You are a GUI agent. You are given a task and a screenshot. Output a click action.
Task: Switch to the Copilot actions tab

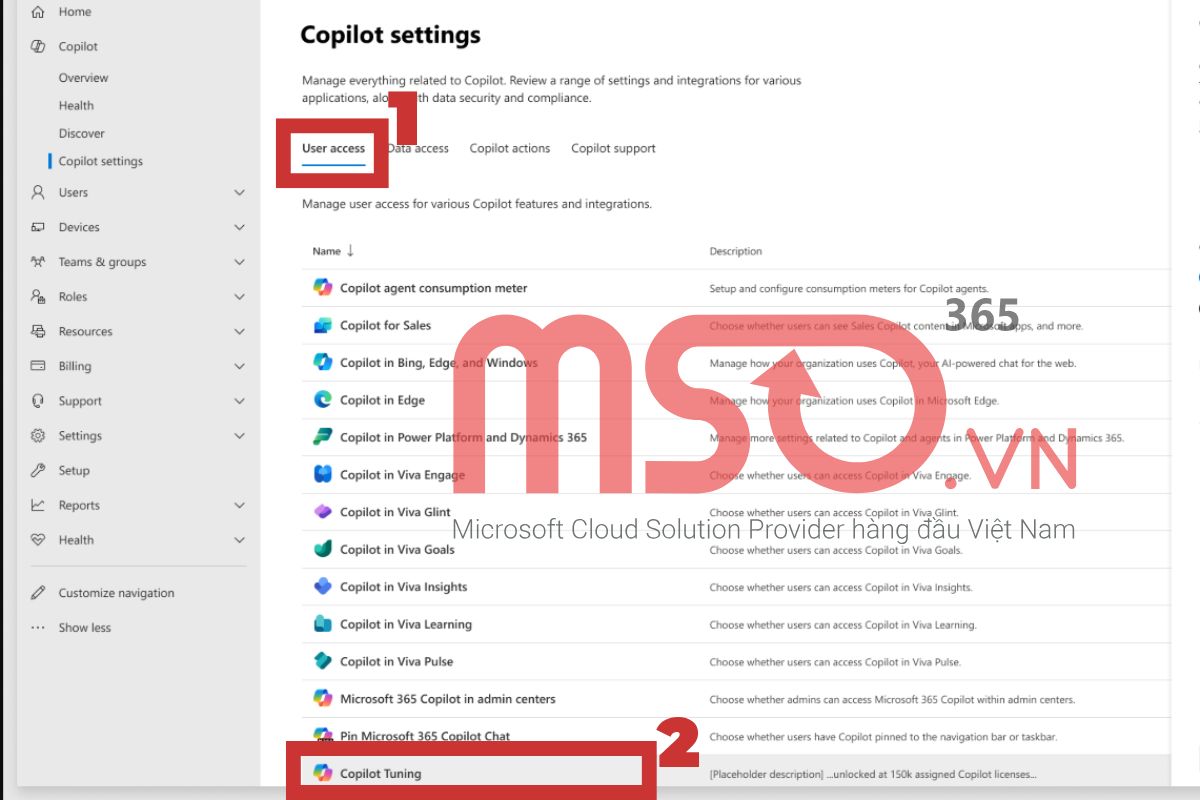click(510, 148)
